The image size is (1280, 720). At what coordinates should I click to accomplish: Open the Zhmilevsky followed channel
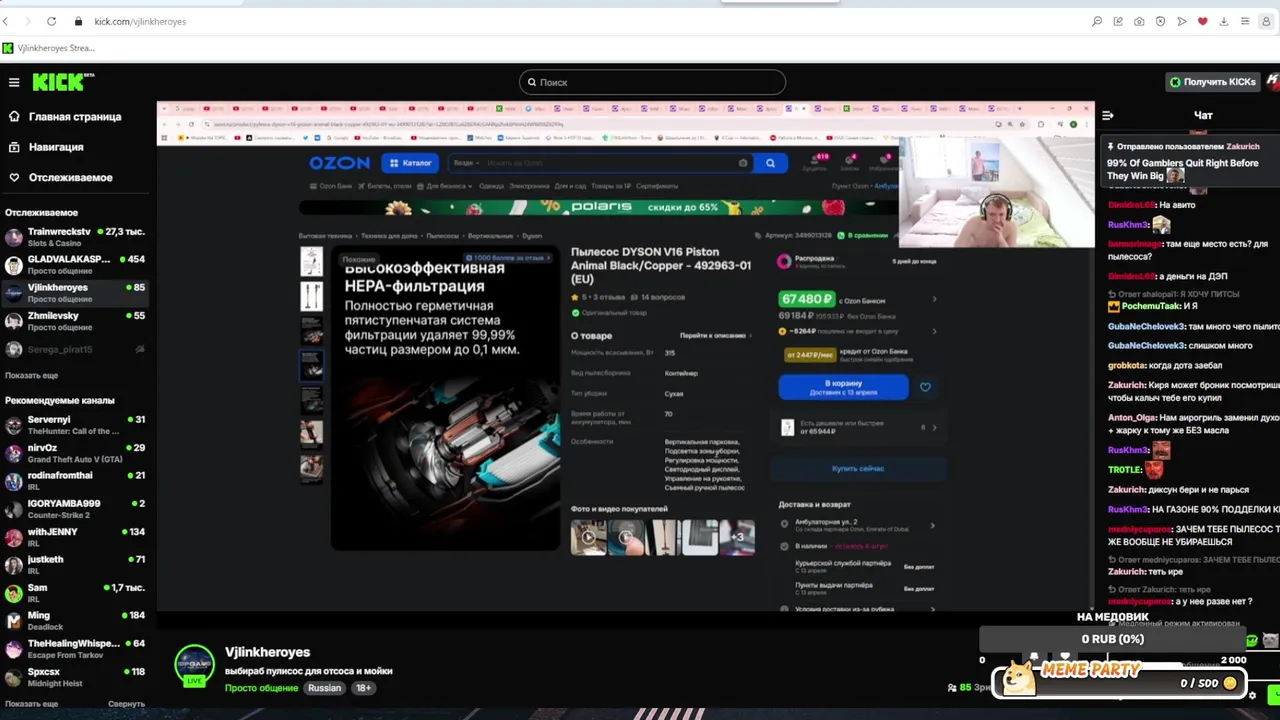click(76, 321)
